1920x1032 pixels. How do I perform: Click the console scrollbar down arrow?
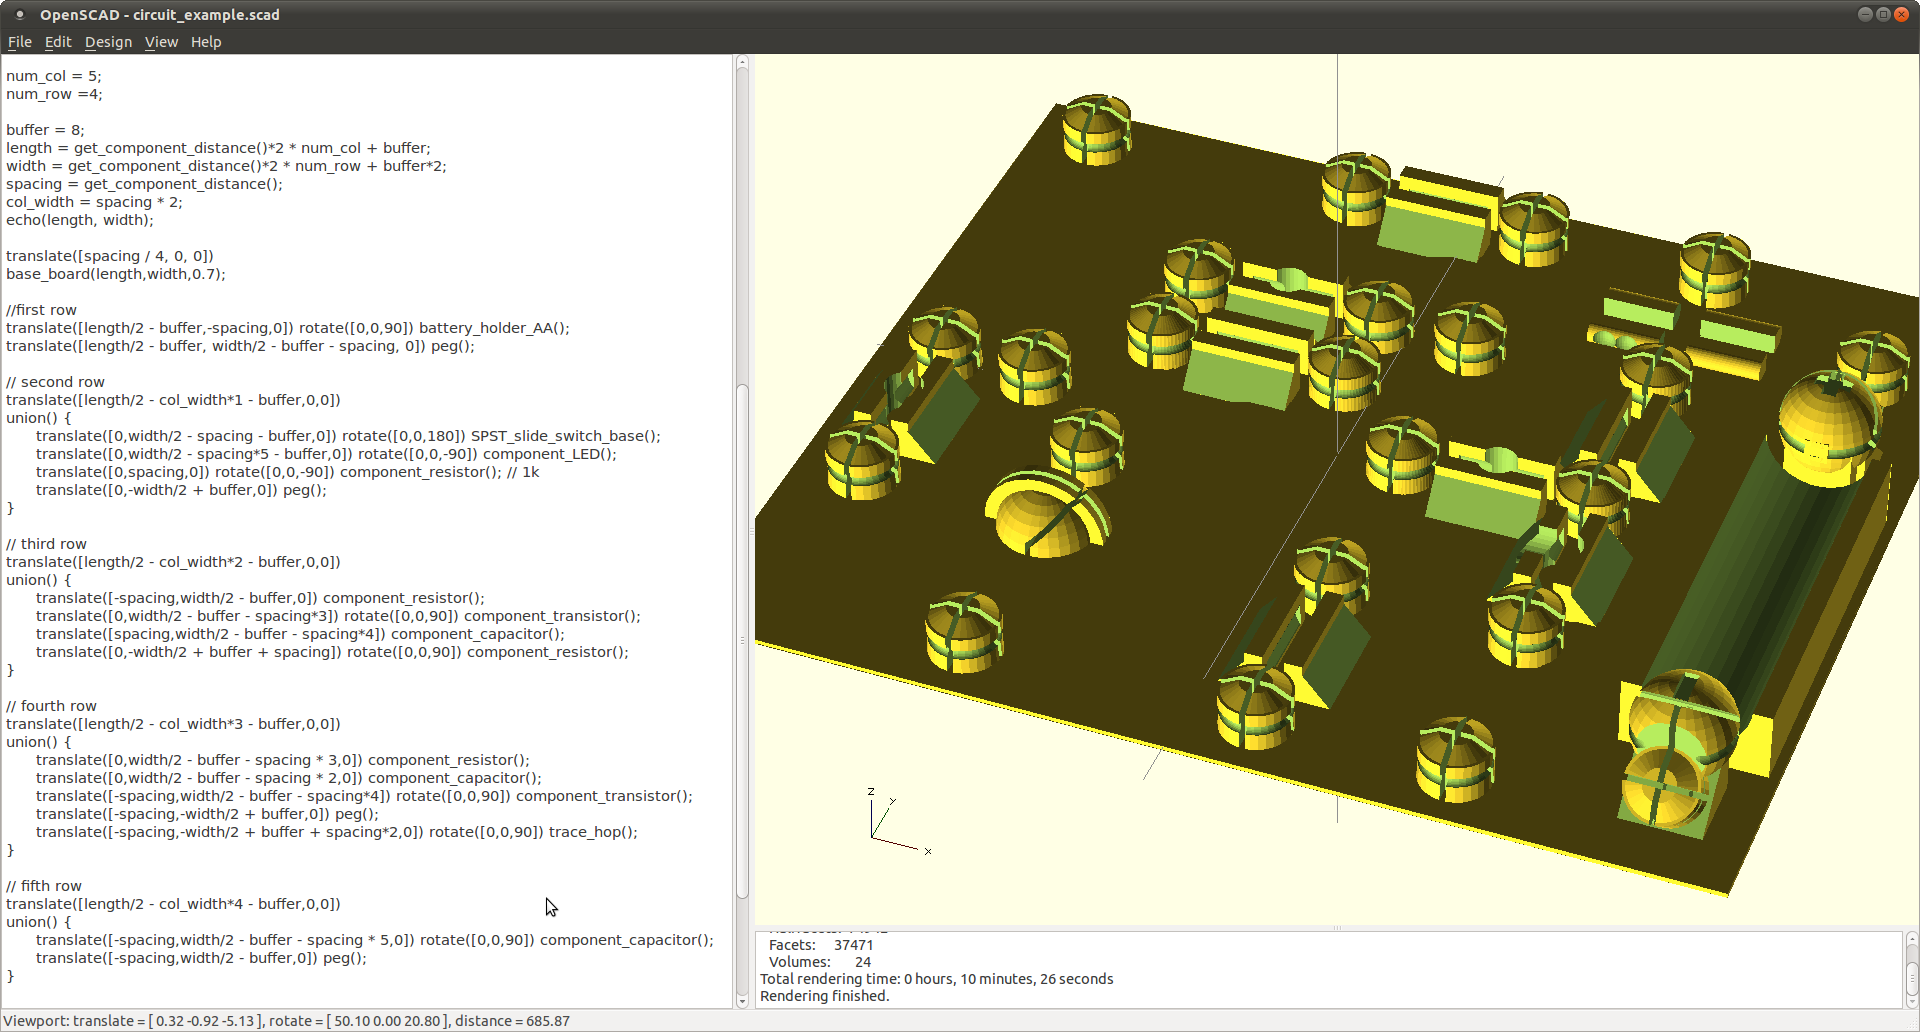tap(1912, 1001)
